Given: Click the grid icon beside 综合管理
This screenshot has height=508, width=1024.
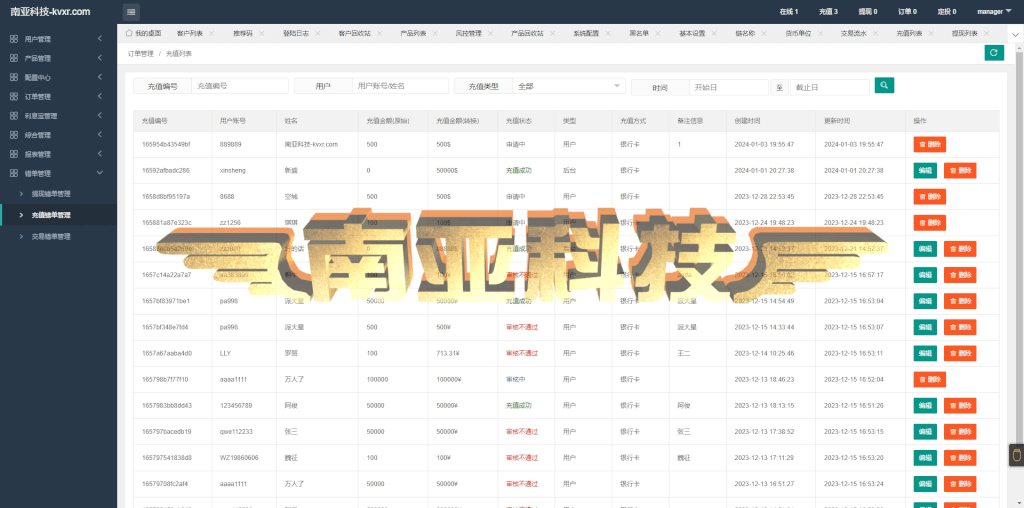Looking at the screenshot, I should coord(14,135).
